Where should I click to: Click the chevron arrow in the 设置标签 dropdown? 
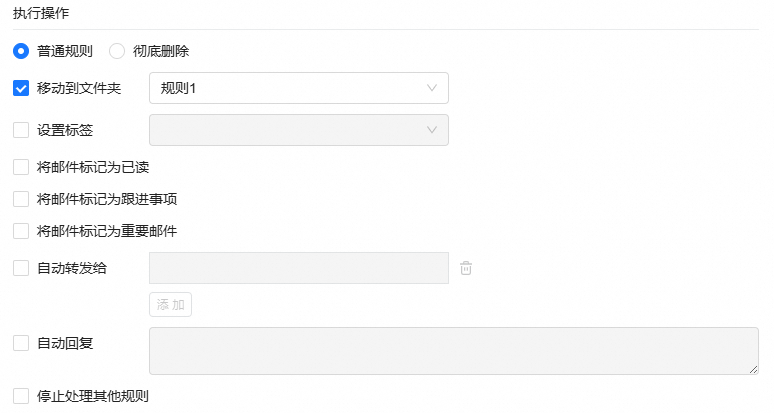point(432,130)
